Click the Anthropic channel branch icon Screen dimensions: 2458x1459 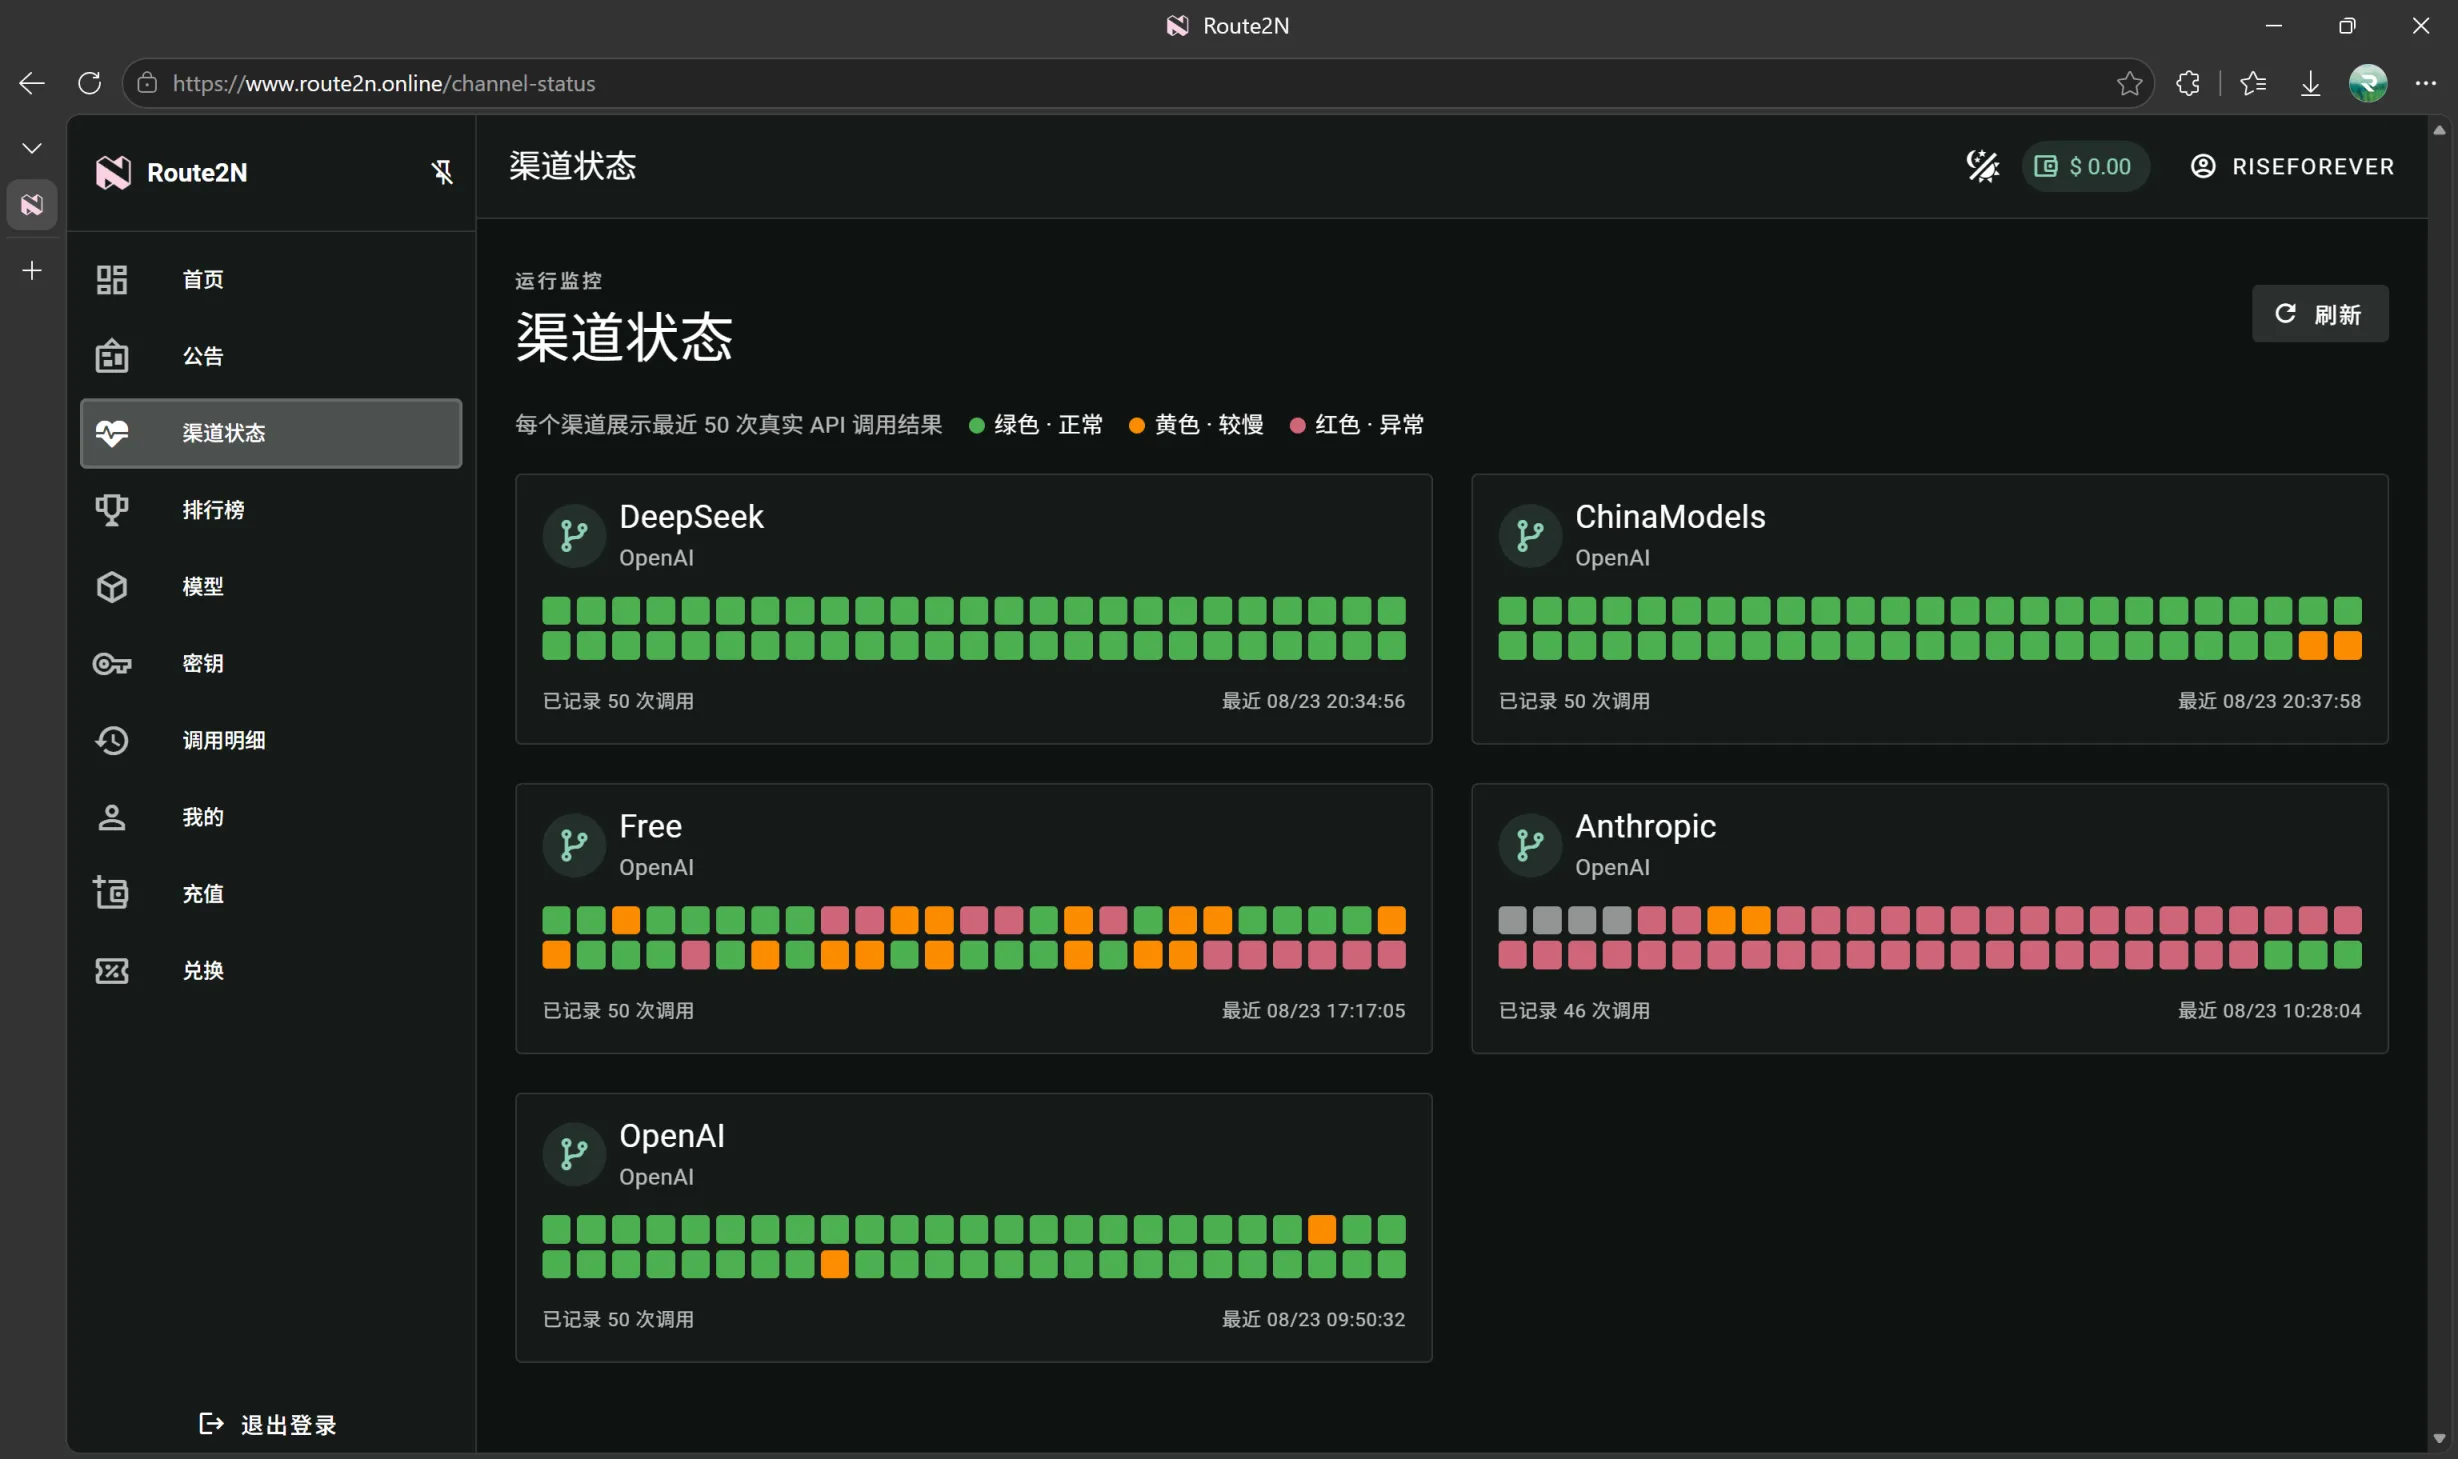click(1530, 845)
